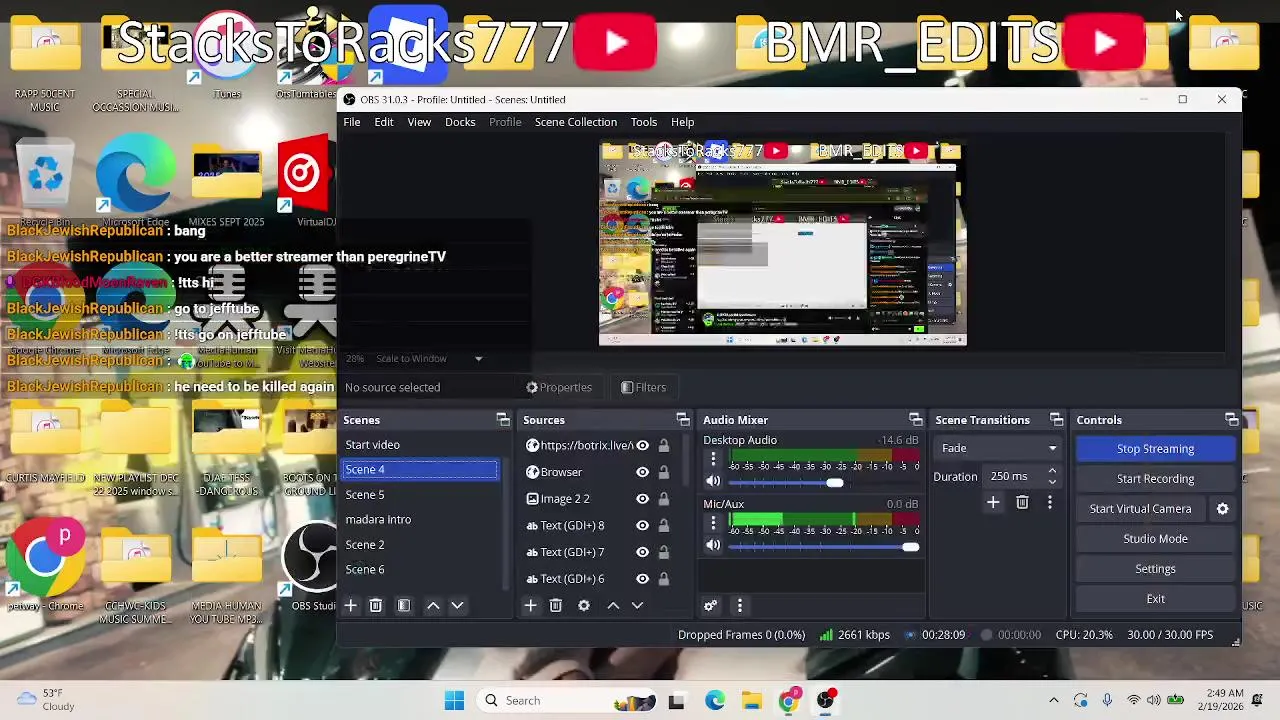This screenshot has width=1280, height=720.
Task: Toggle lock on Image 2 2 source
Action: [664, 499]
